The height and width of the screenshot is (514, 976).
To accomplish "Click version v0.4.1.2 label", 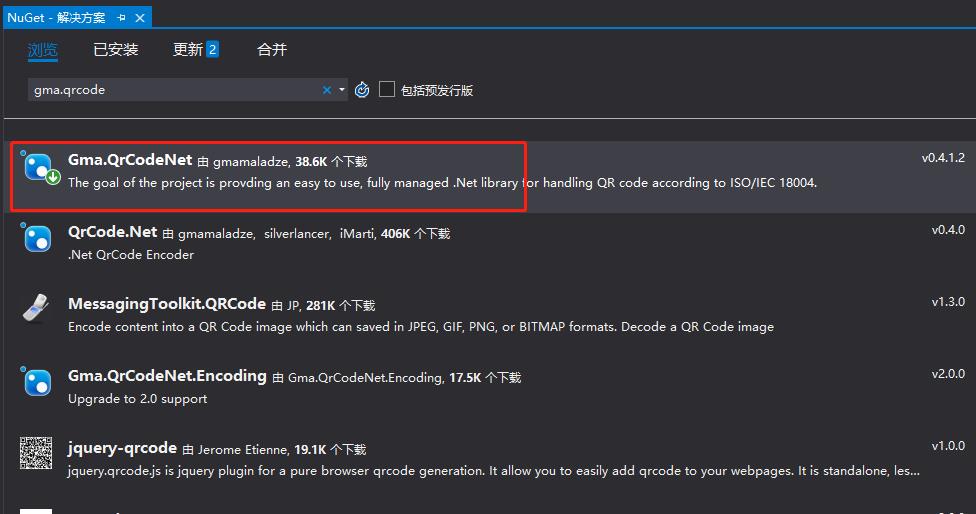I will click(x=943, y=158).
